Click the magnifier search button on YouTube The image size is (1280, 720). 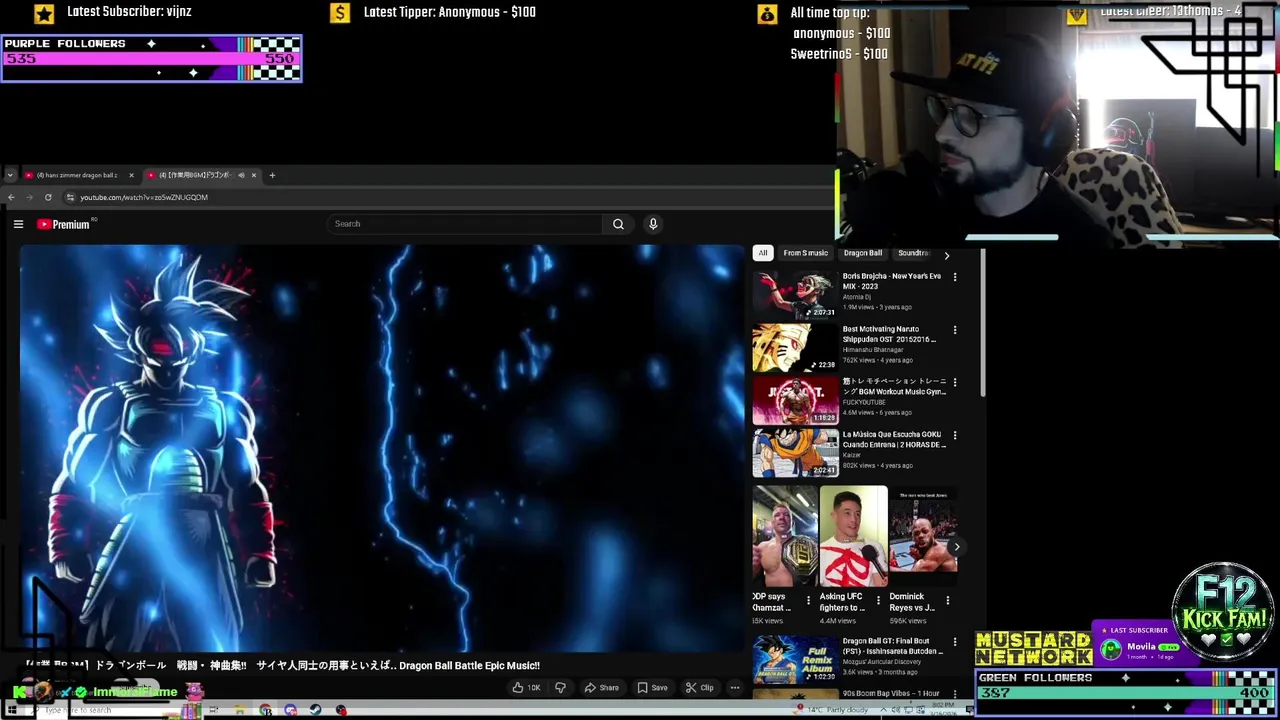pyautogui.click(x=618, y=224)
